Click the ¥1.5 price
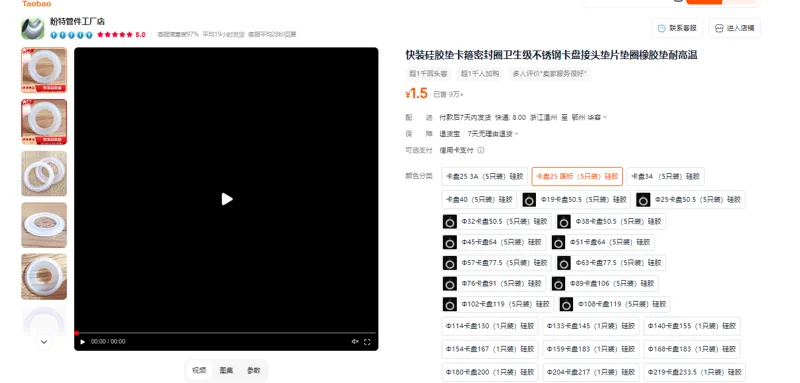 (x=416, y=93)
